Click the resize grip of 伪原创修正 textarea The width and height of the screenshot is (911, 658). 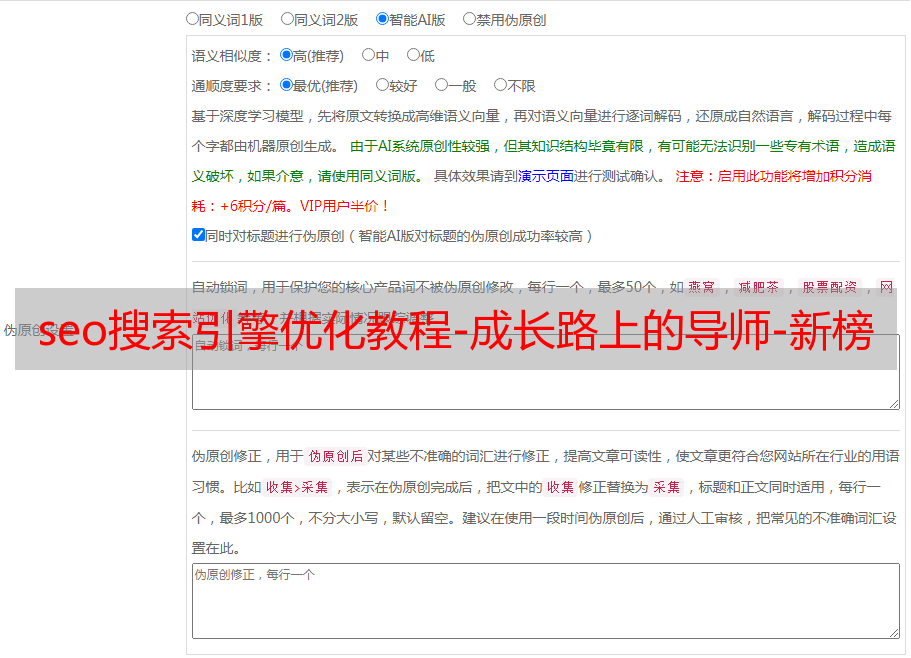[894, 634]
